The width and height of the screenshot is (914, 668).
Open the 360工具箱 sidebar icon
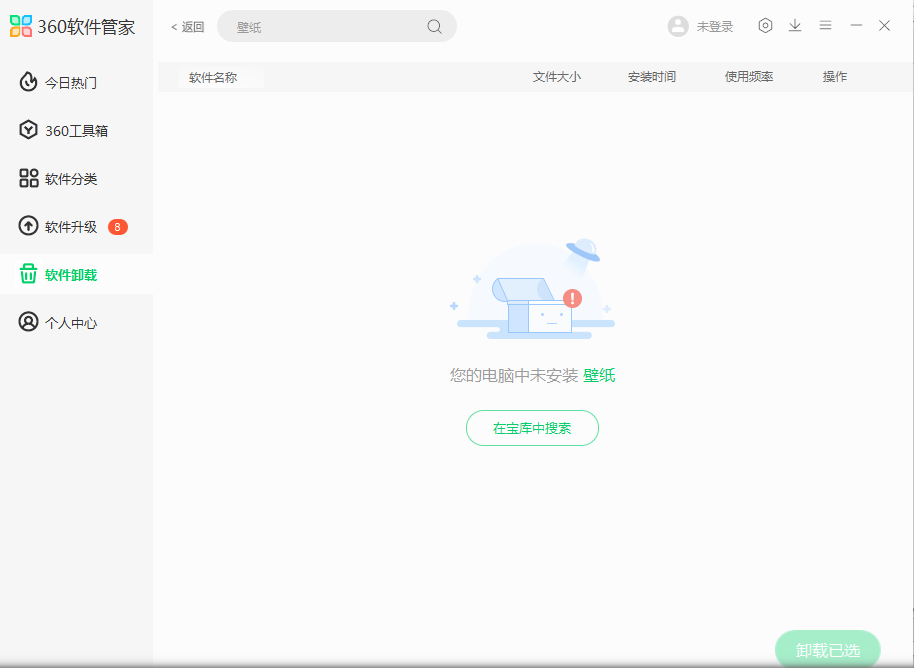tap(28, 130)
